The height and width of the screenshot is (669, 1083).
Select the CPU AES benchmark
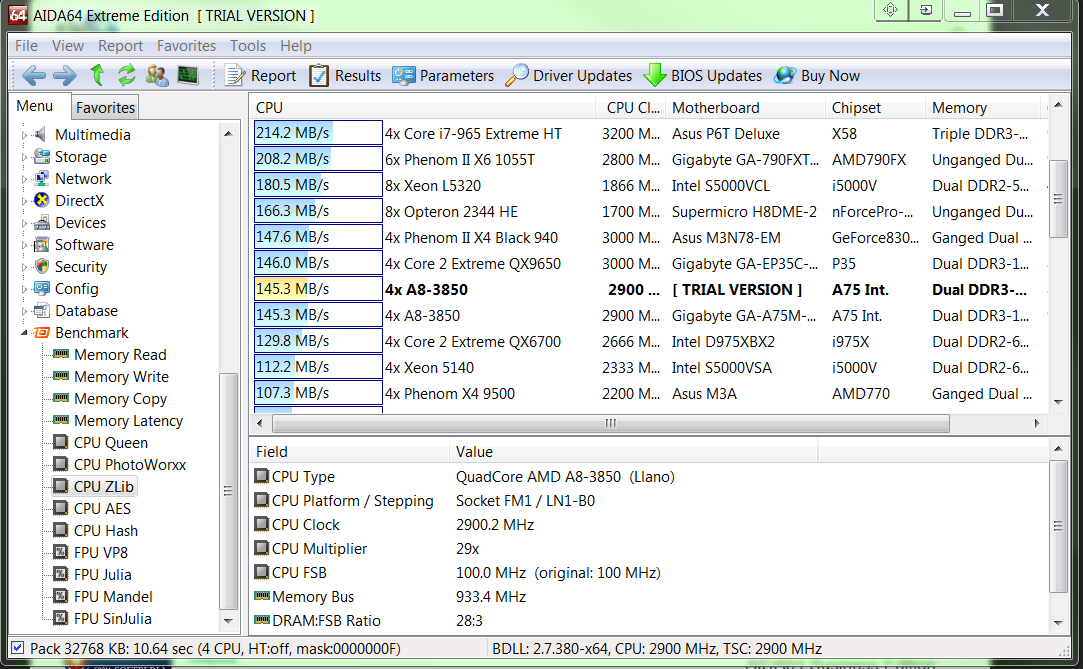[x=102, y=509]
